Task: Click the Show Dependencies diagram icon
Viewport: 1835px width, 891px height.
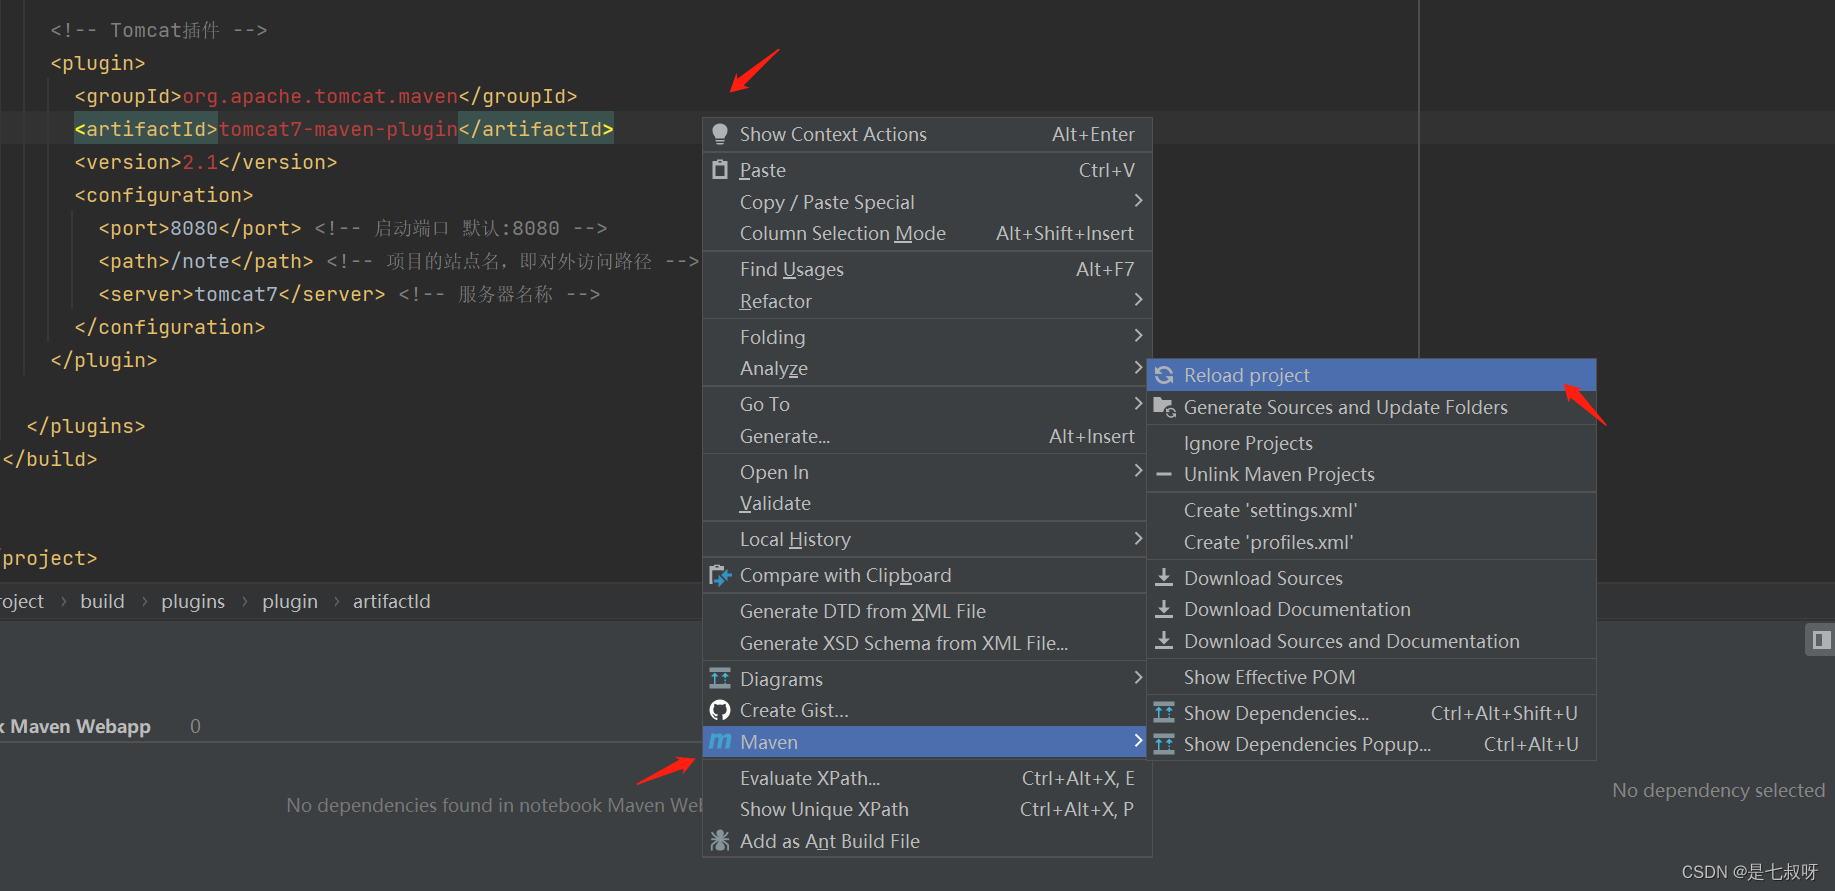Action: 1164,713
